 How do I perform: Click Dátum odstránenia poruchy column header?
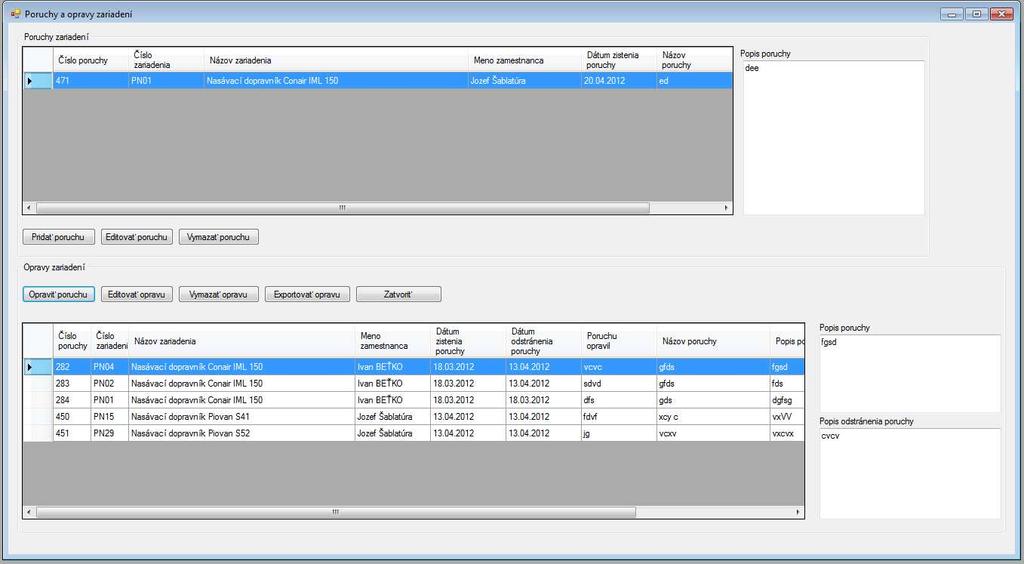point(543,341)
